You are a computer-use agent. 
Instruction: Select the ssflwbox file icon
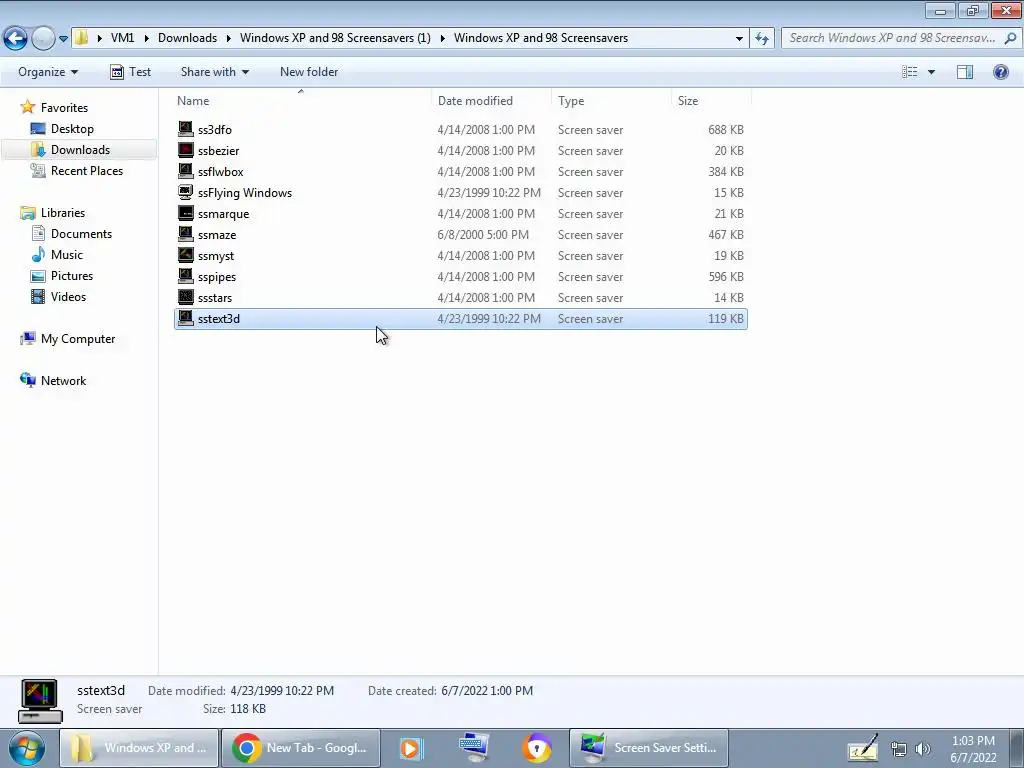coord(186,171)
